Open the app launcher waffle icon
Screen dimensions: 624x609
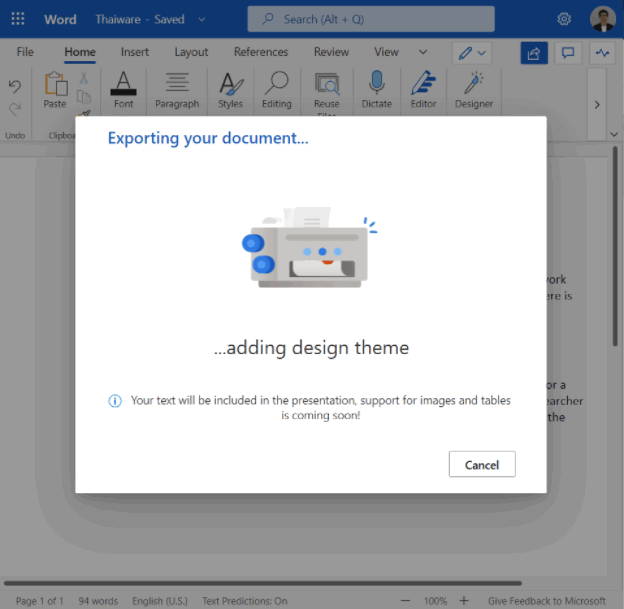click(x=18, y=19)
